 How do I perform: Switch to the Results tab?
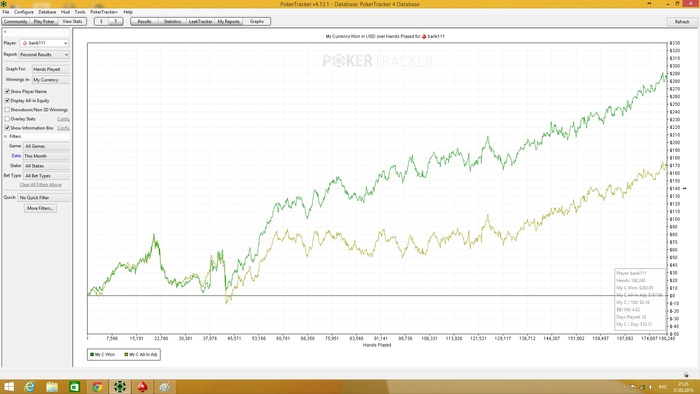coord(144,21)
